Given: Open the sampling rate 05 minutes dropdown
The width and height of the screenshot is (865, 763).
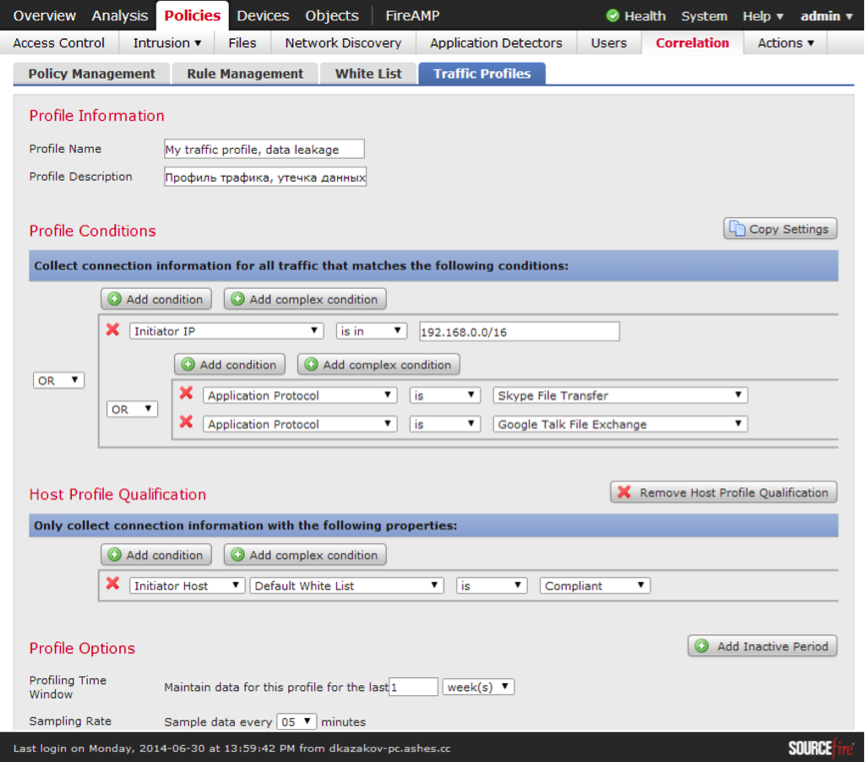Looking at the screenshot, I should 297,721.
